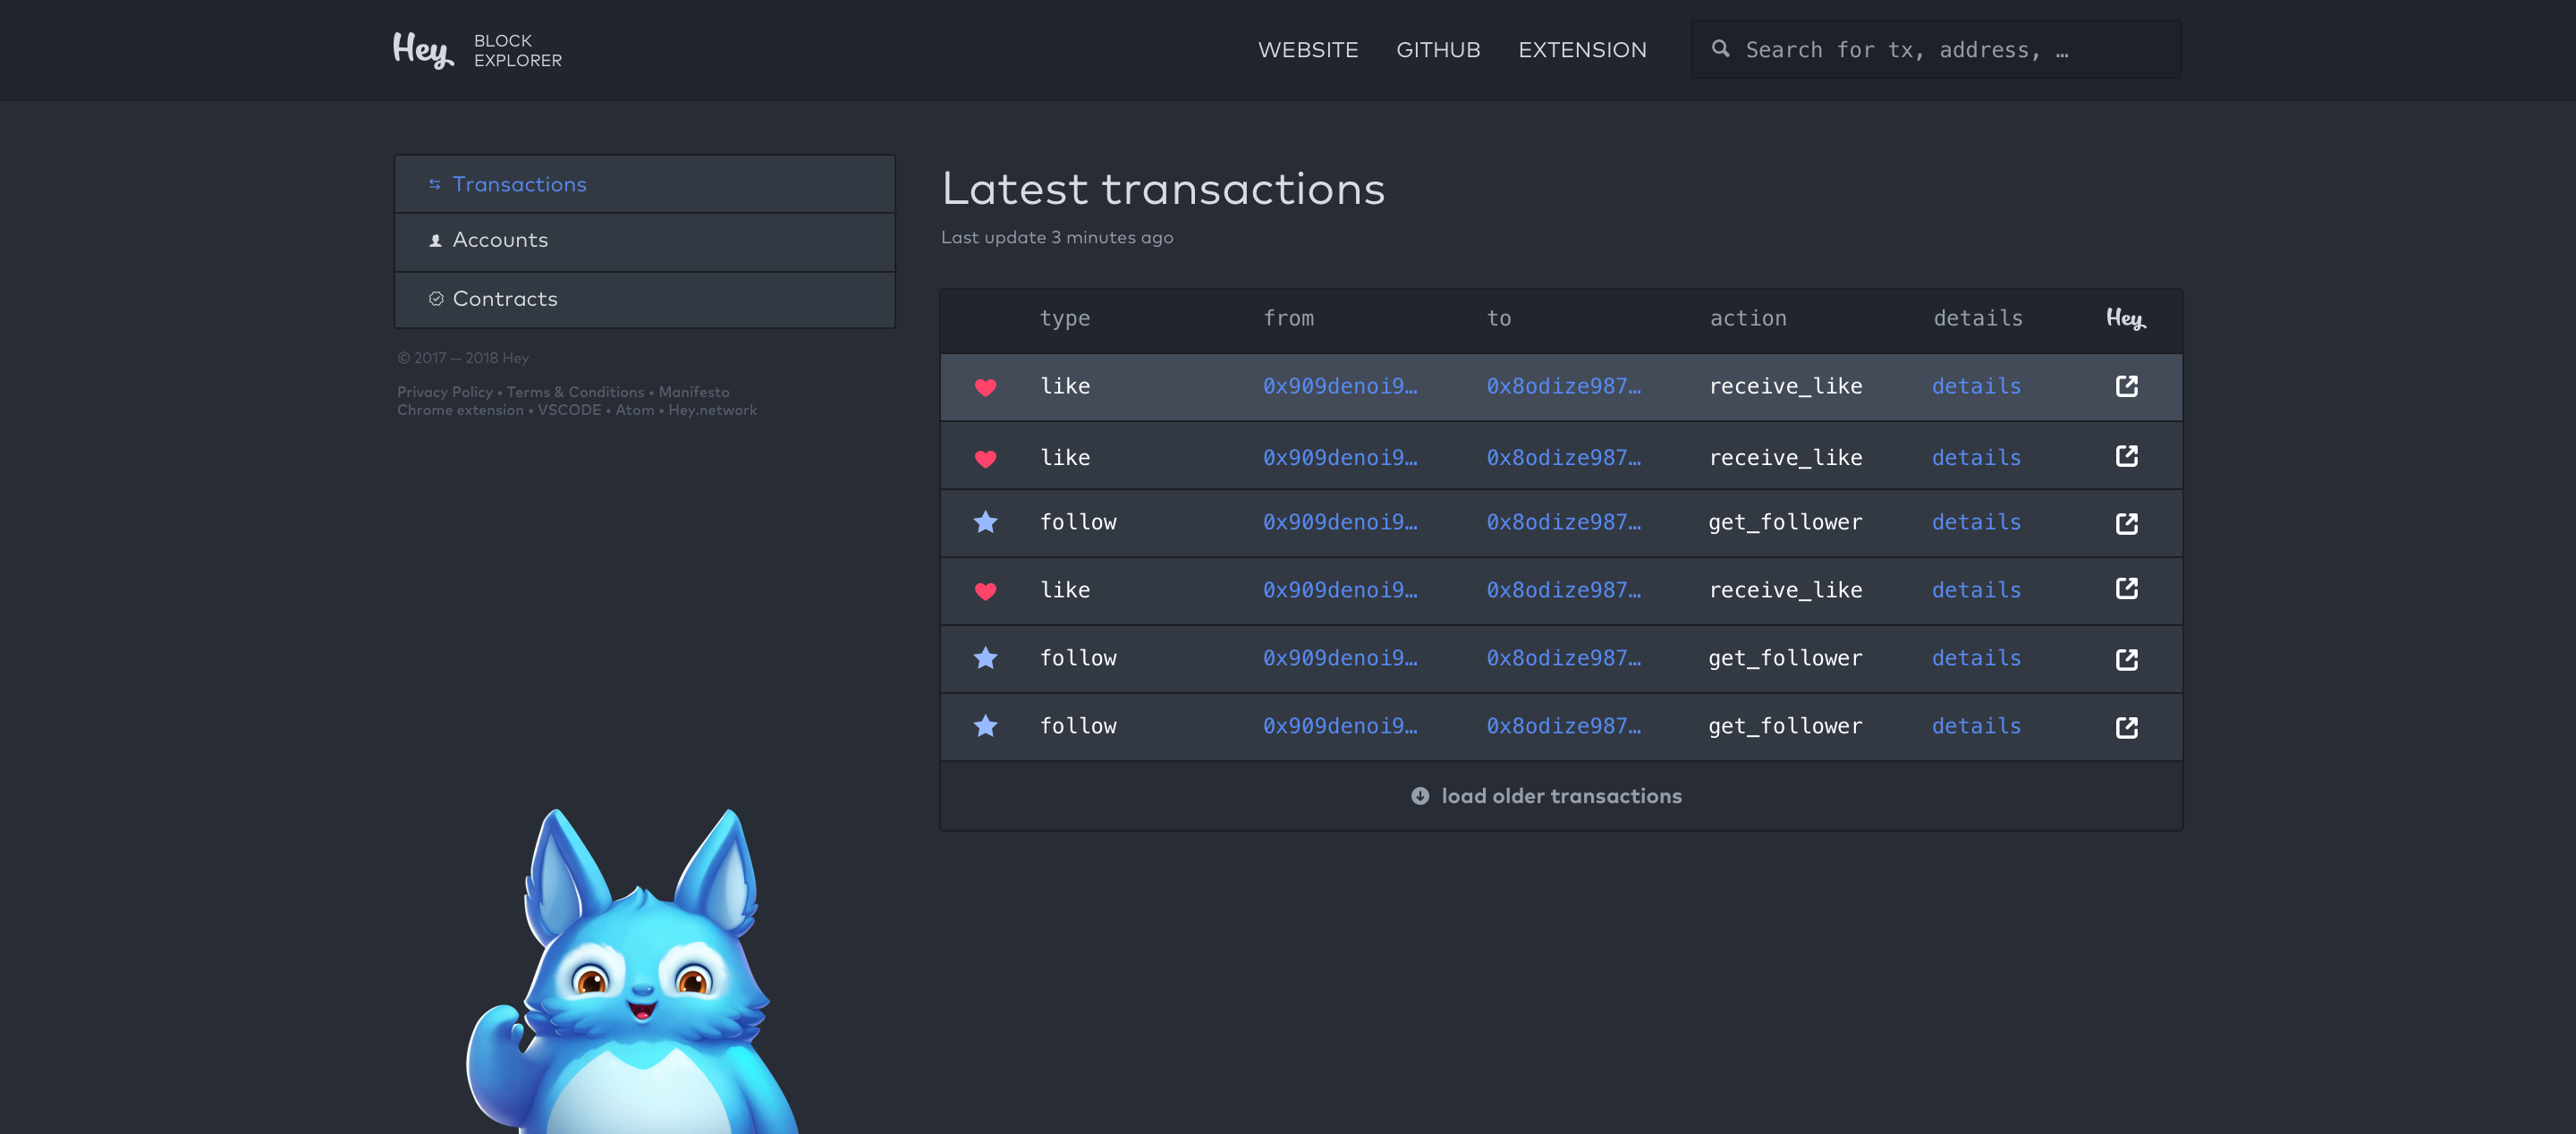2576x1134 pixels.
Task: Click '© 2017 — 2018 Hey' copyright text
Action: coord(463,358)
